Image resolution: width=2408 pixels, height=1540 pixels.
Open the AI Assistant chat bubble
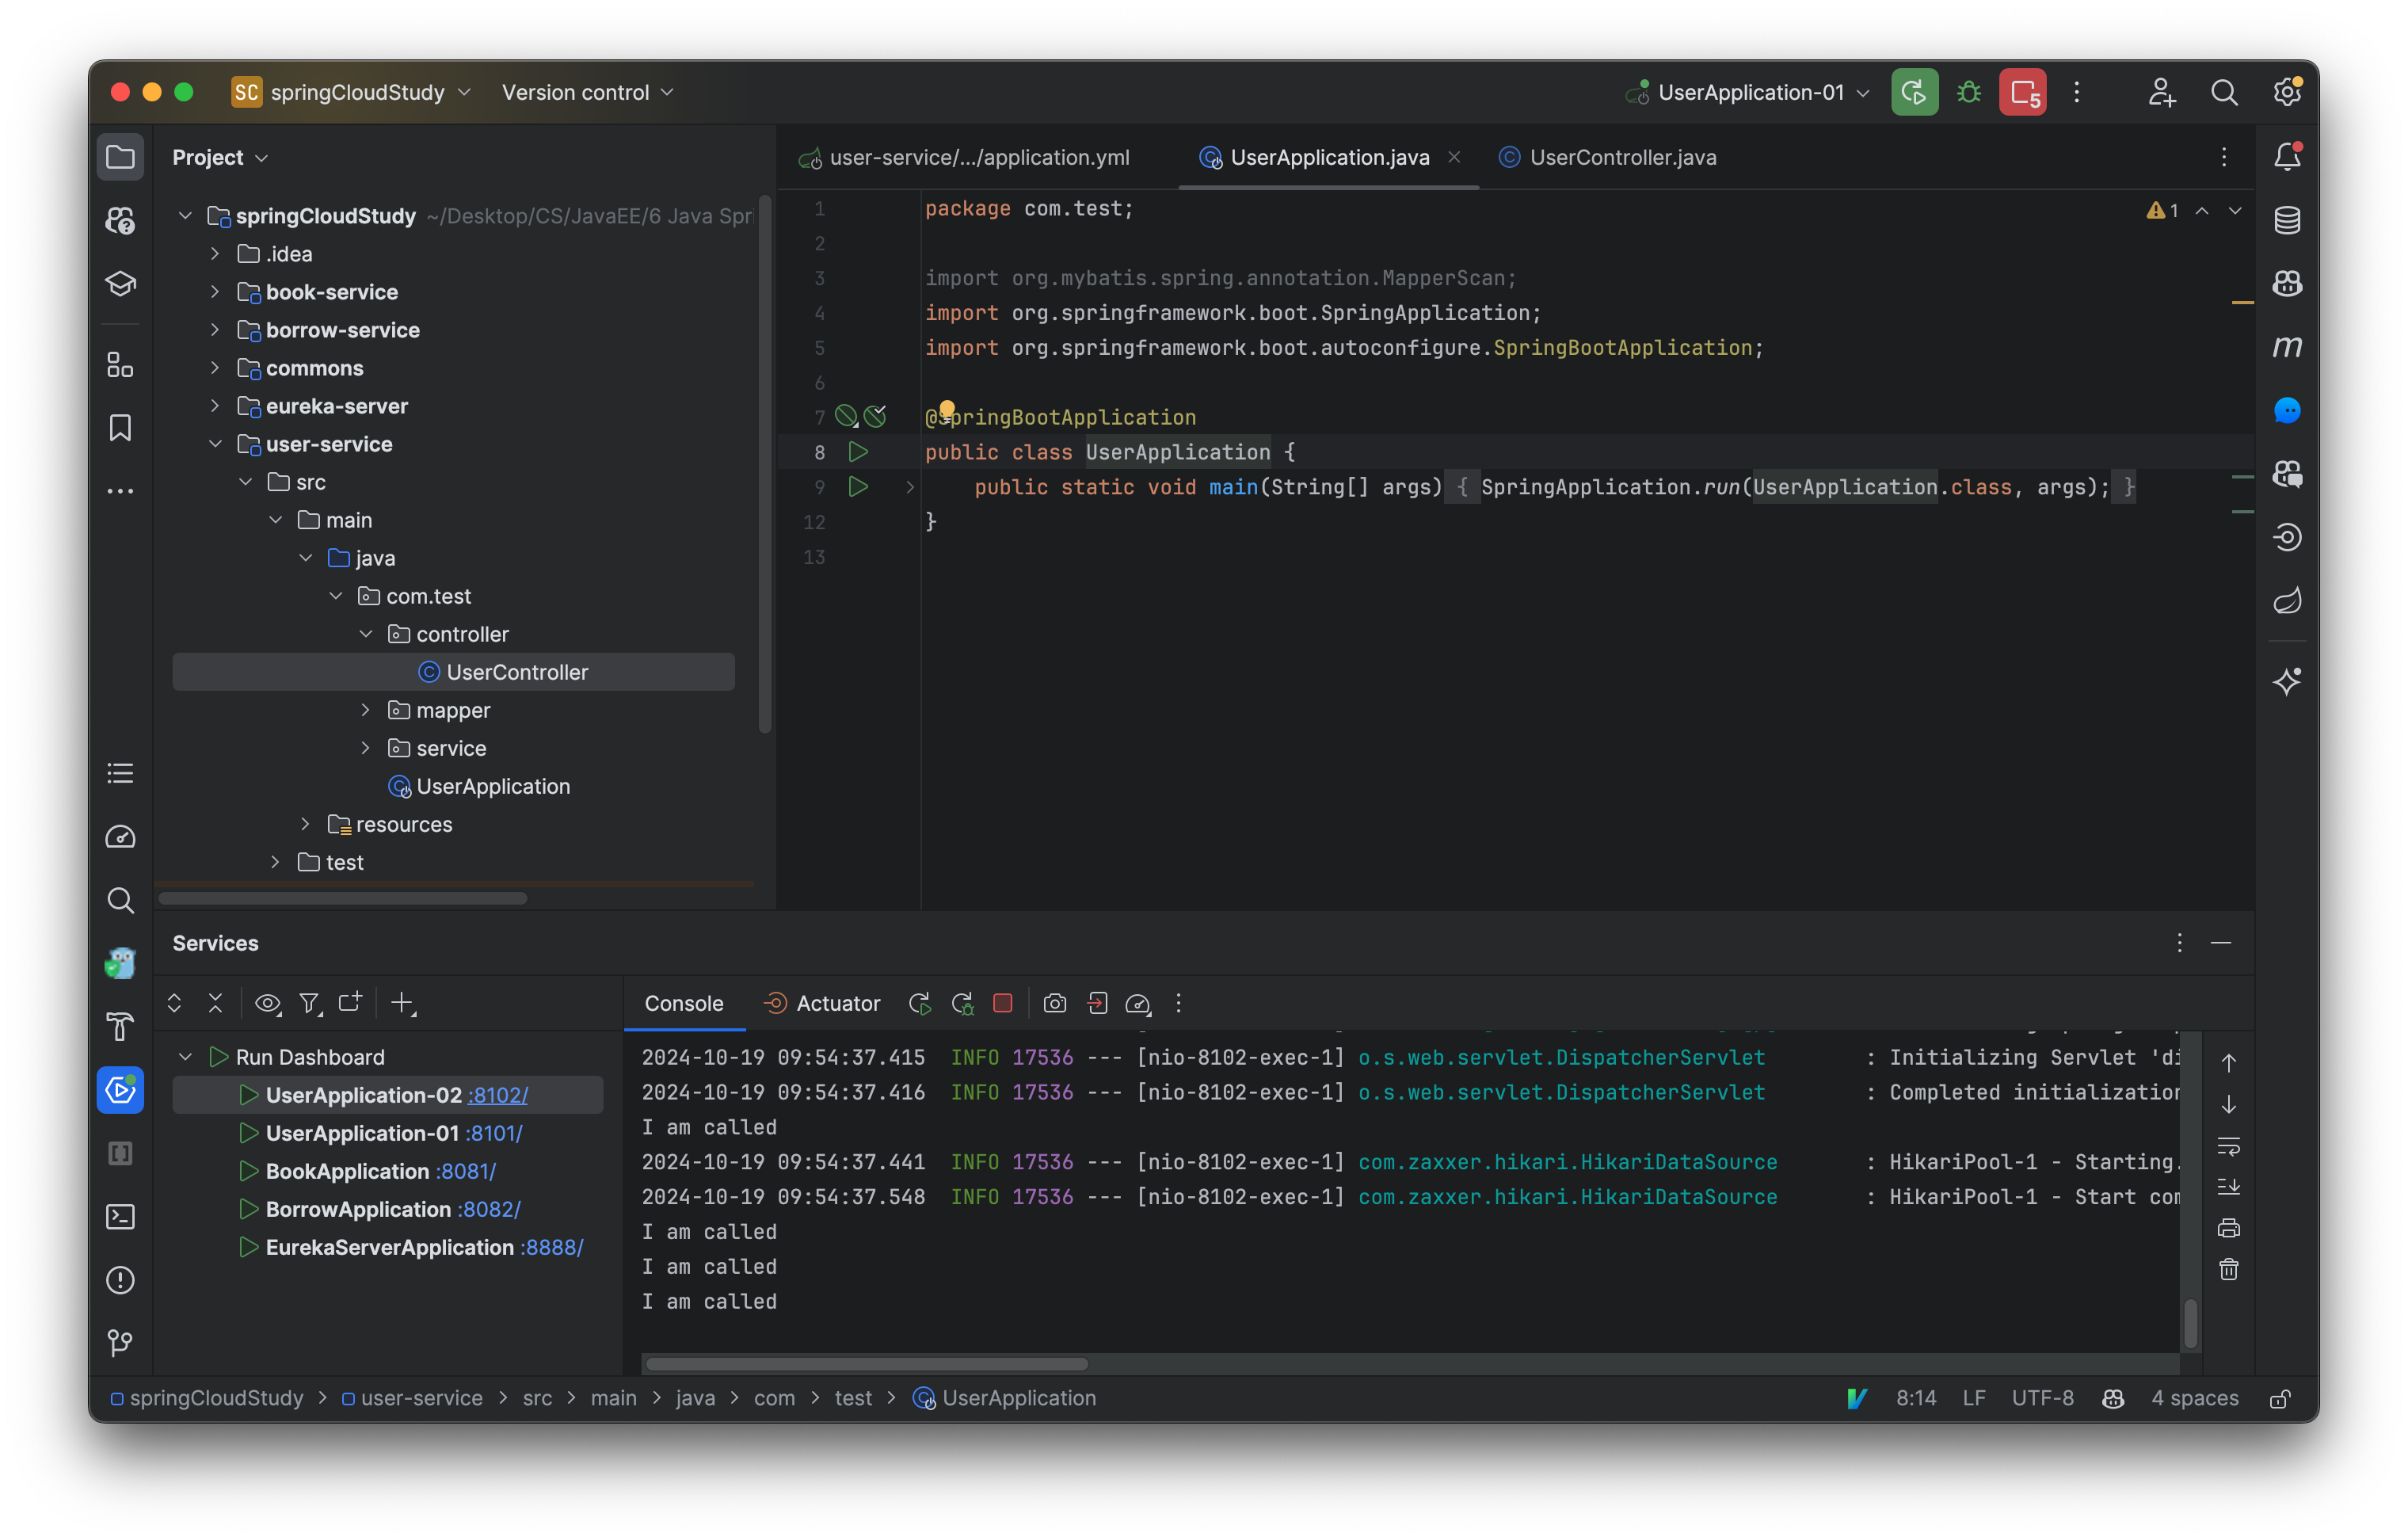coord(2288,410)
